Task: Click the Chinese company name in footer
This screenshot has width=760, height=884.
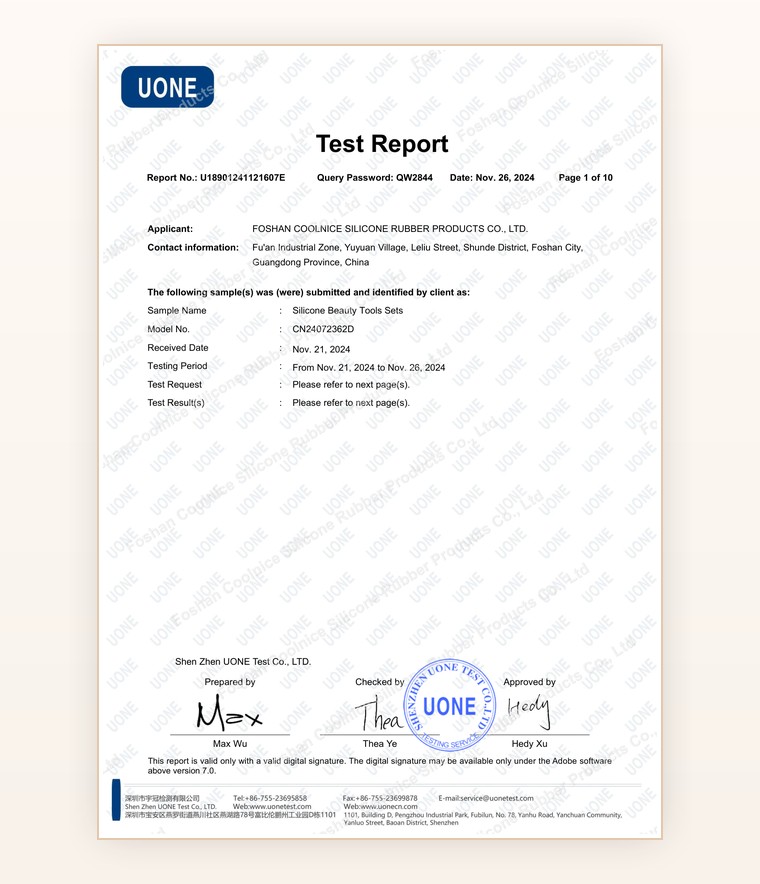Action: [162, 798]
